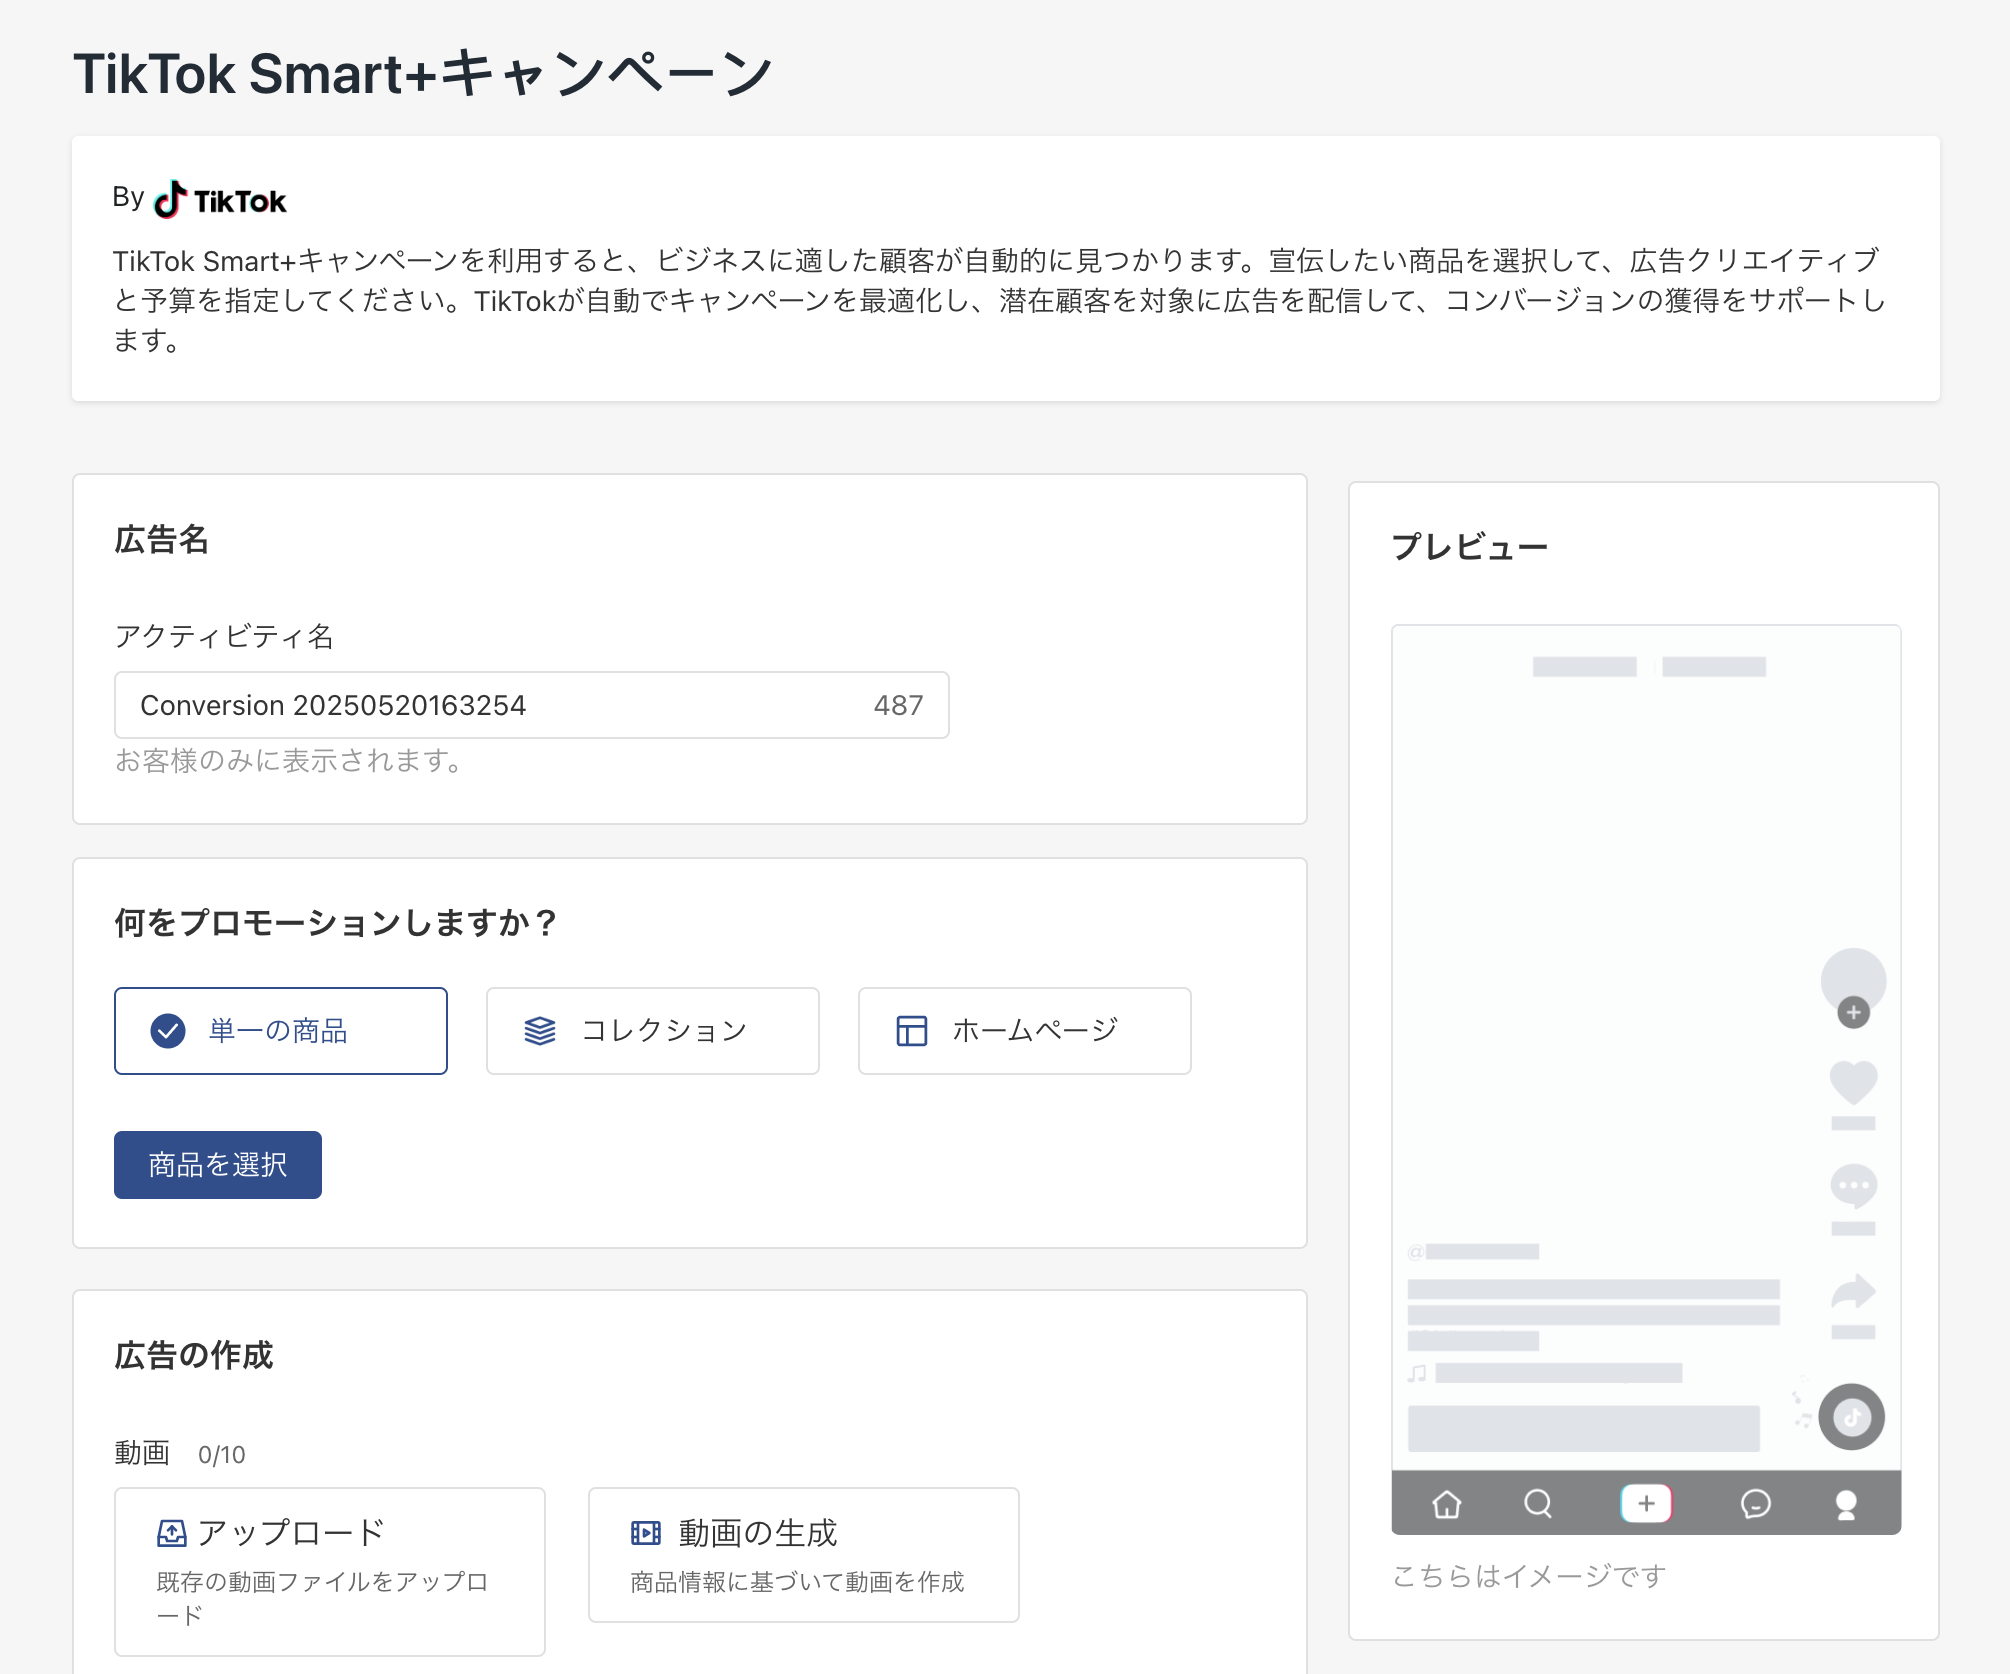Choose the 動画の生成 option

(804, 1555)
